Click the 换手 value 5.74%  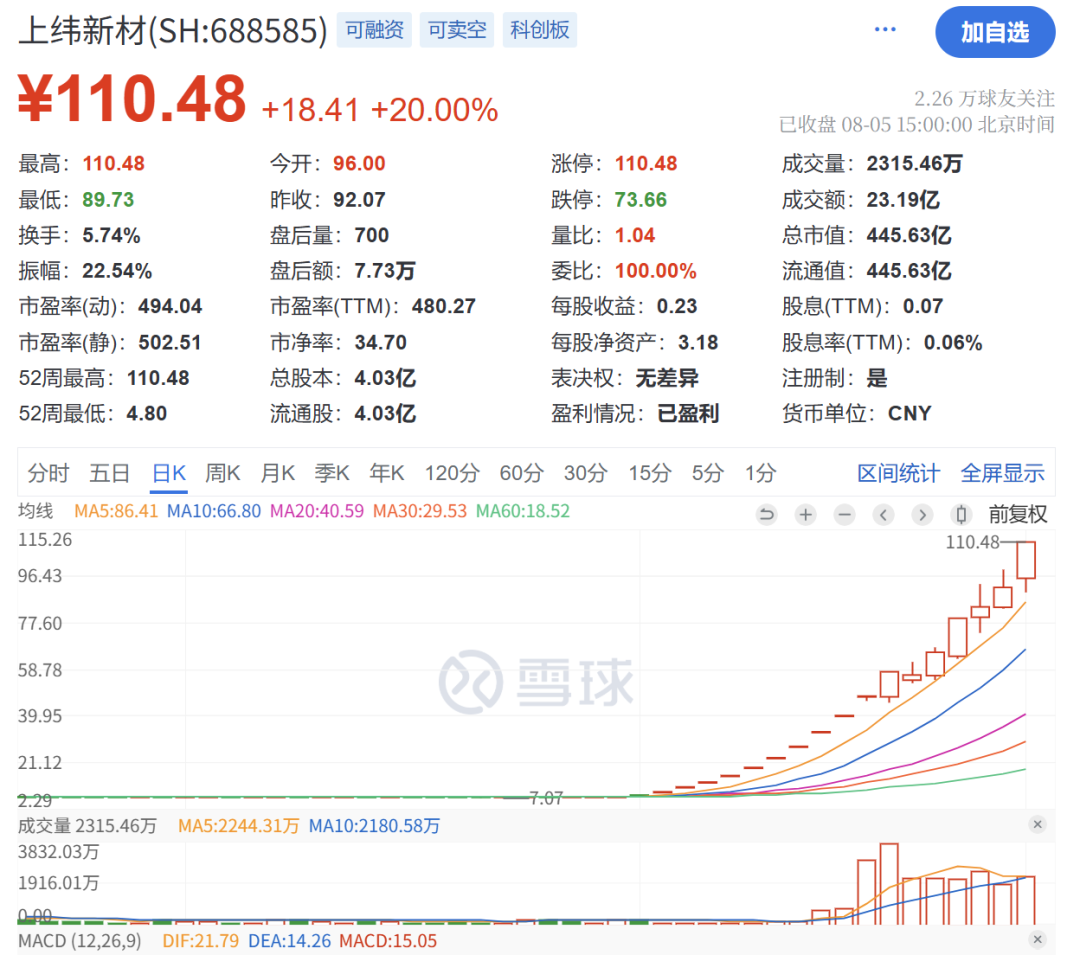click(112, 235)
